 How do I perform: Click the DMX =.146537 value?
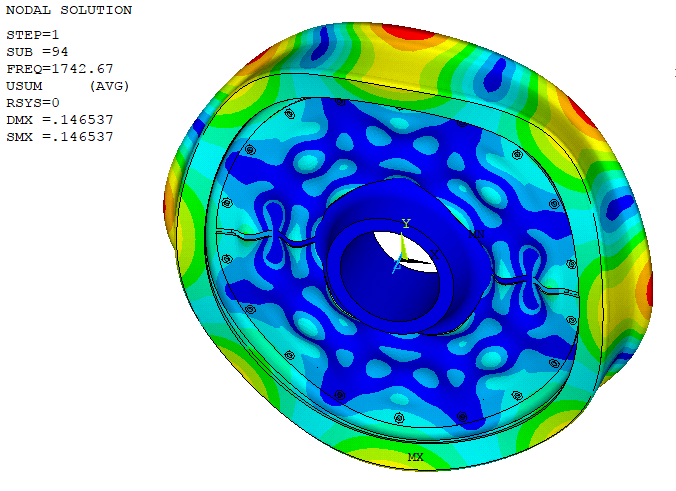60,120
